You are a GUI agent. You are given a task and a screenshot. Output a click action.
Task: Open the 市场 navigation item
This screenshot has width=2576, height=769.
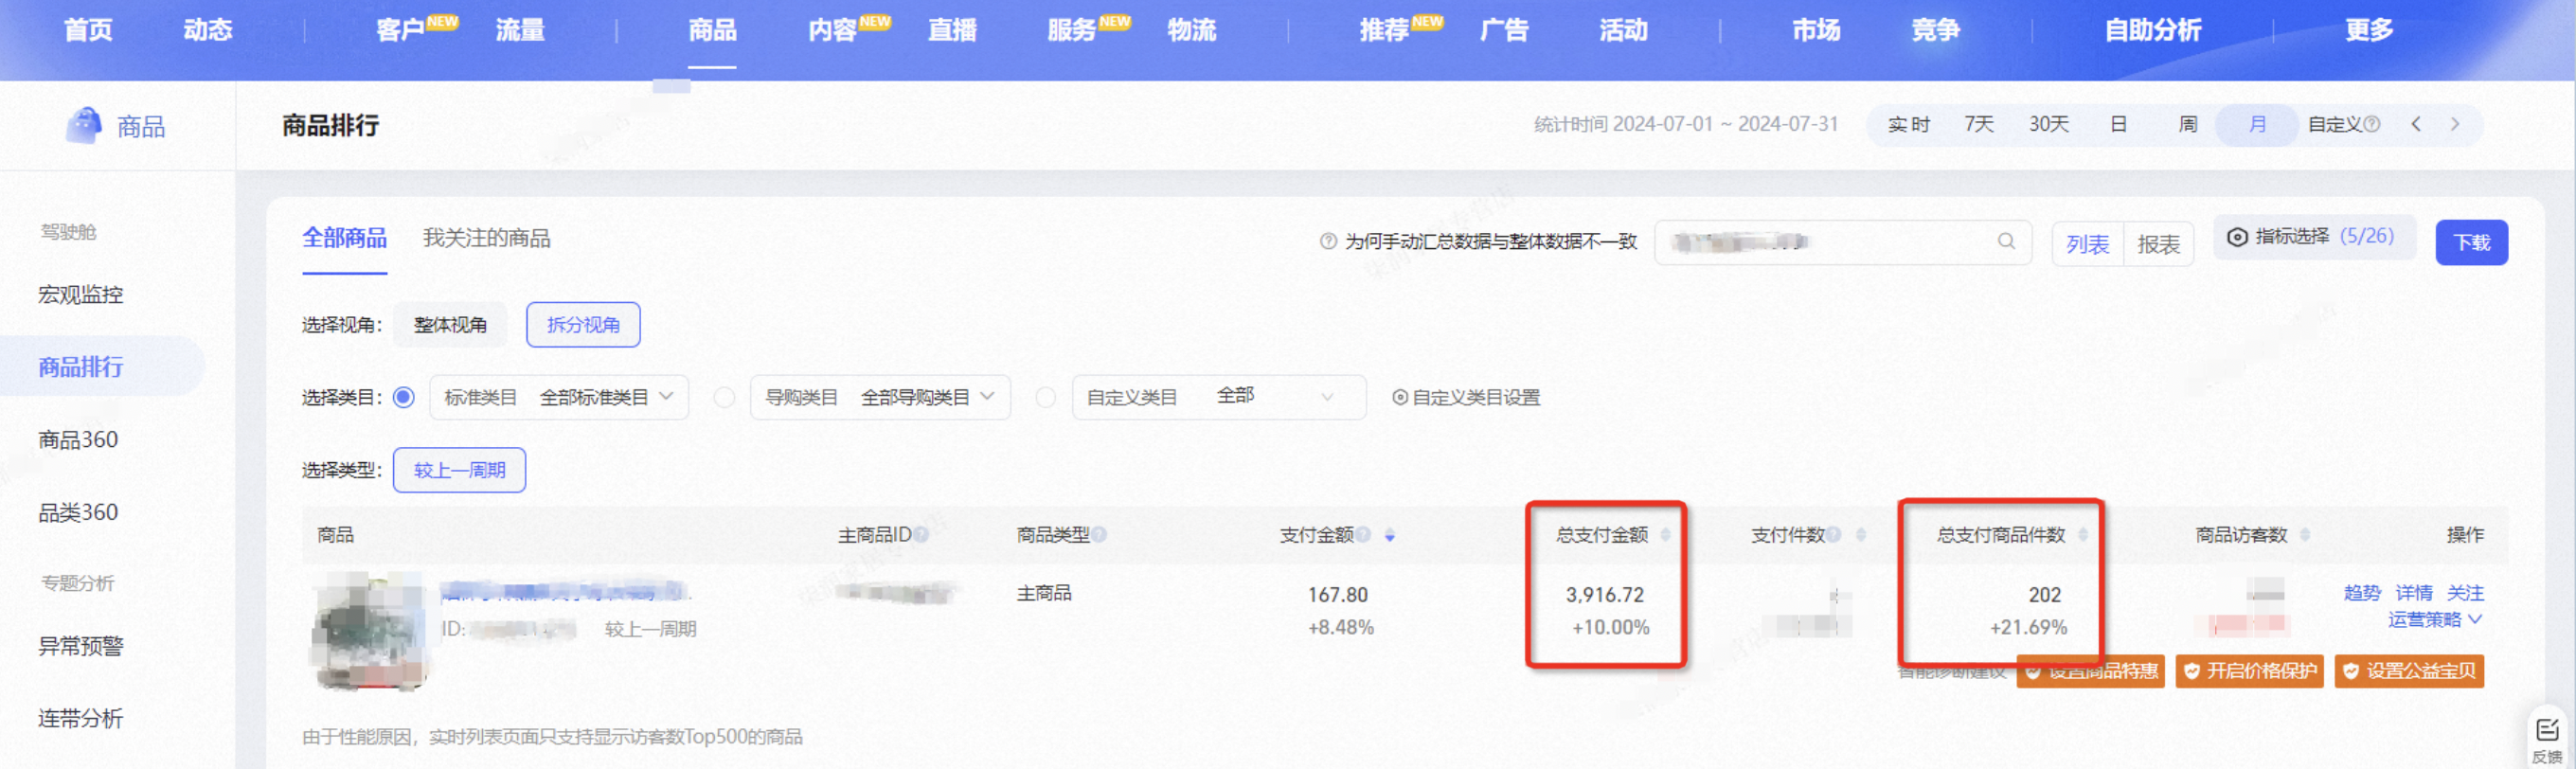point(1816,30)
